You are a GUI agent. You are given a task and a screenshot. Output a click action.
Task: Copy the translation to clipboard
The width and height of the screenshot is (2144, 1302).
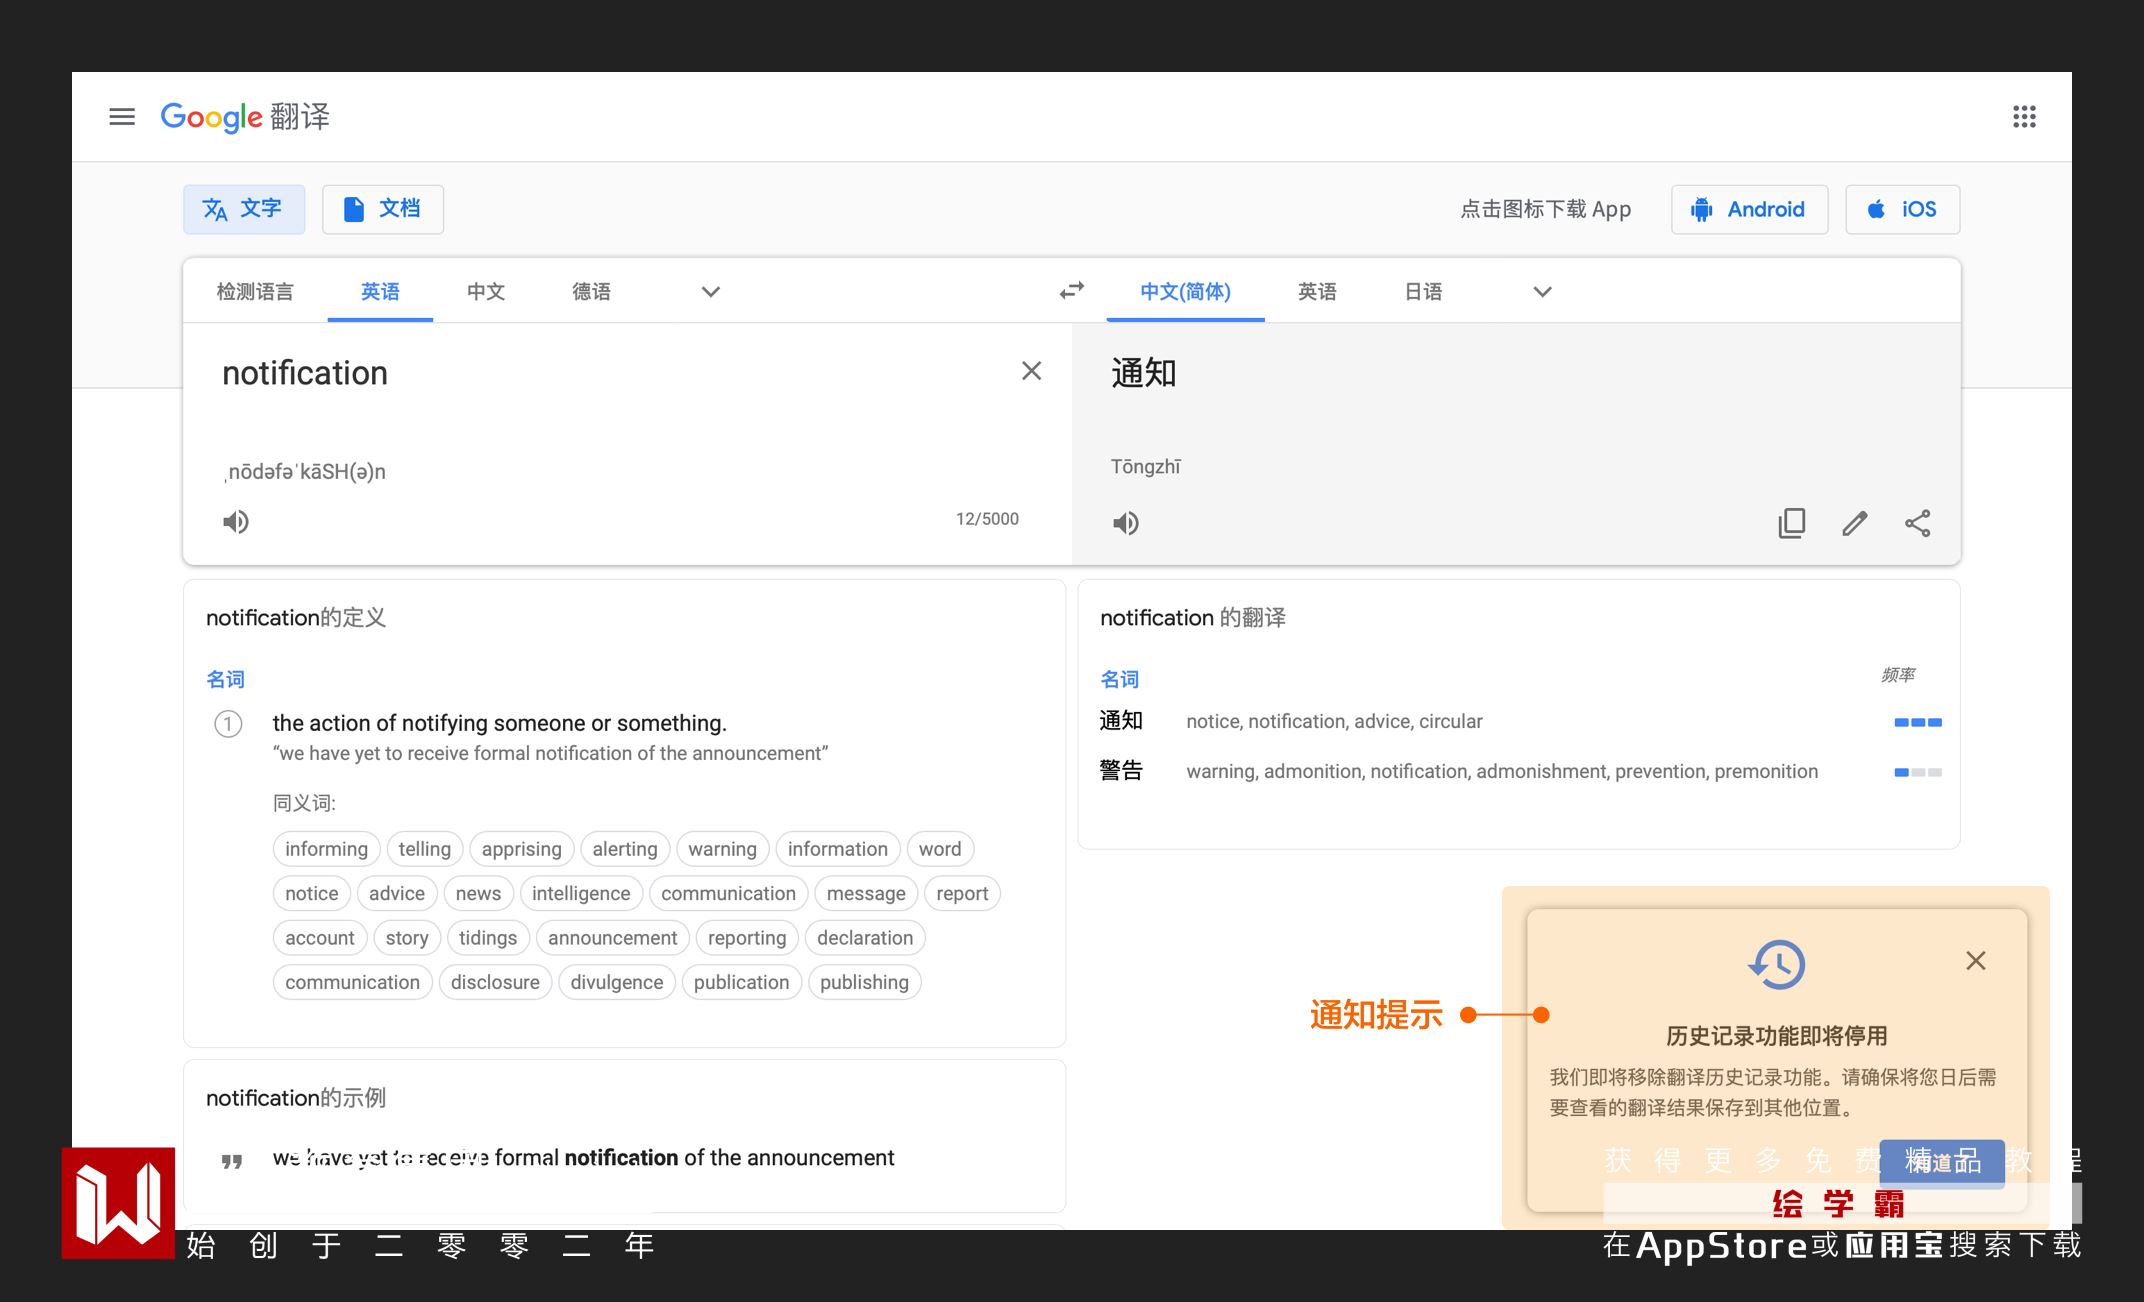click(x=1792, y=523)
